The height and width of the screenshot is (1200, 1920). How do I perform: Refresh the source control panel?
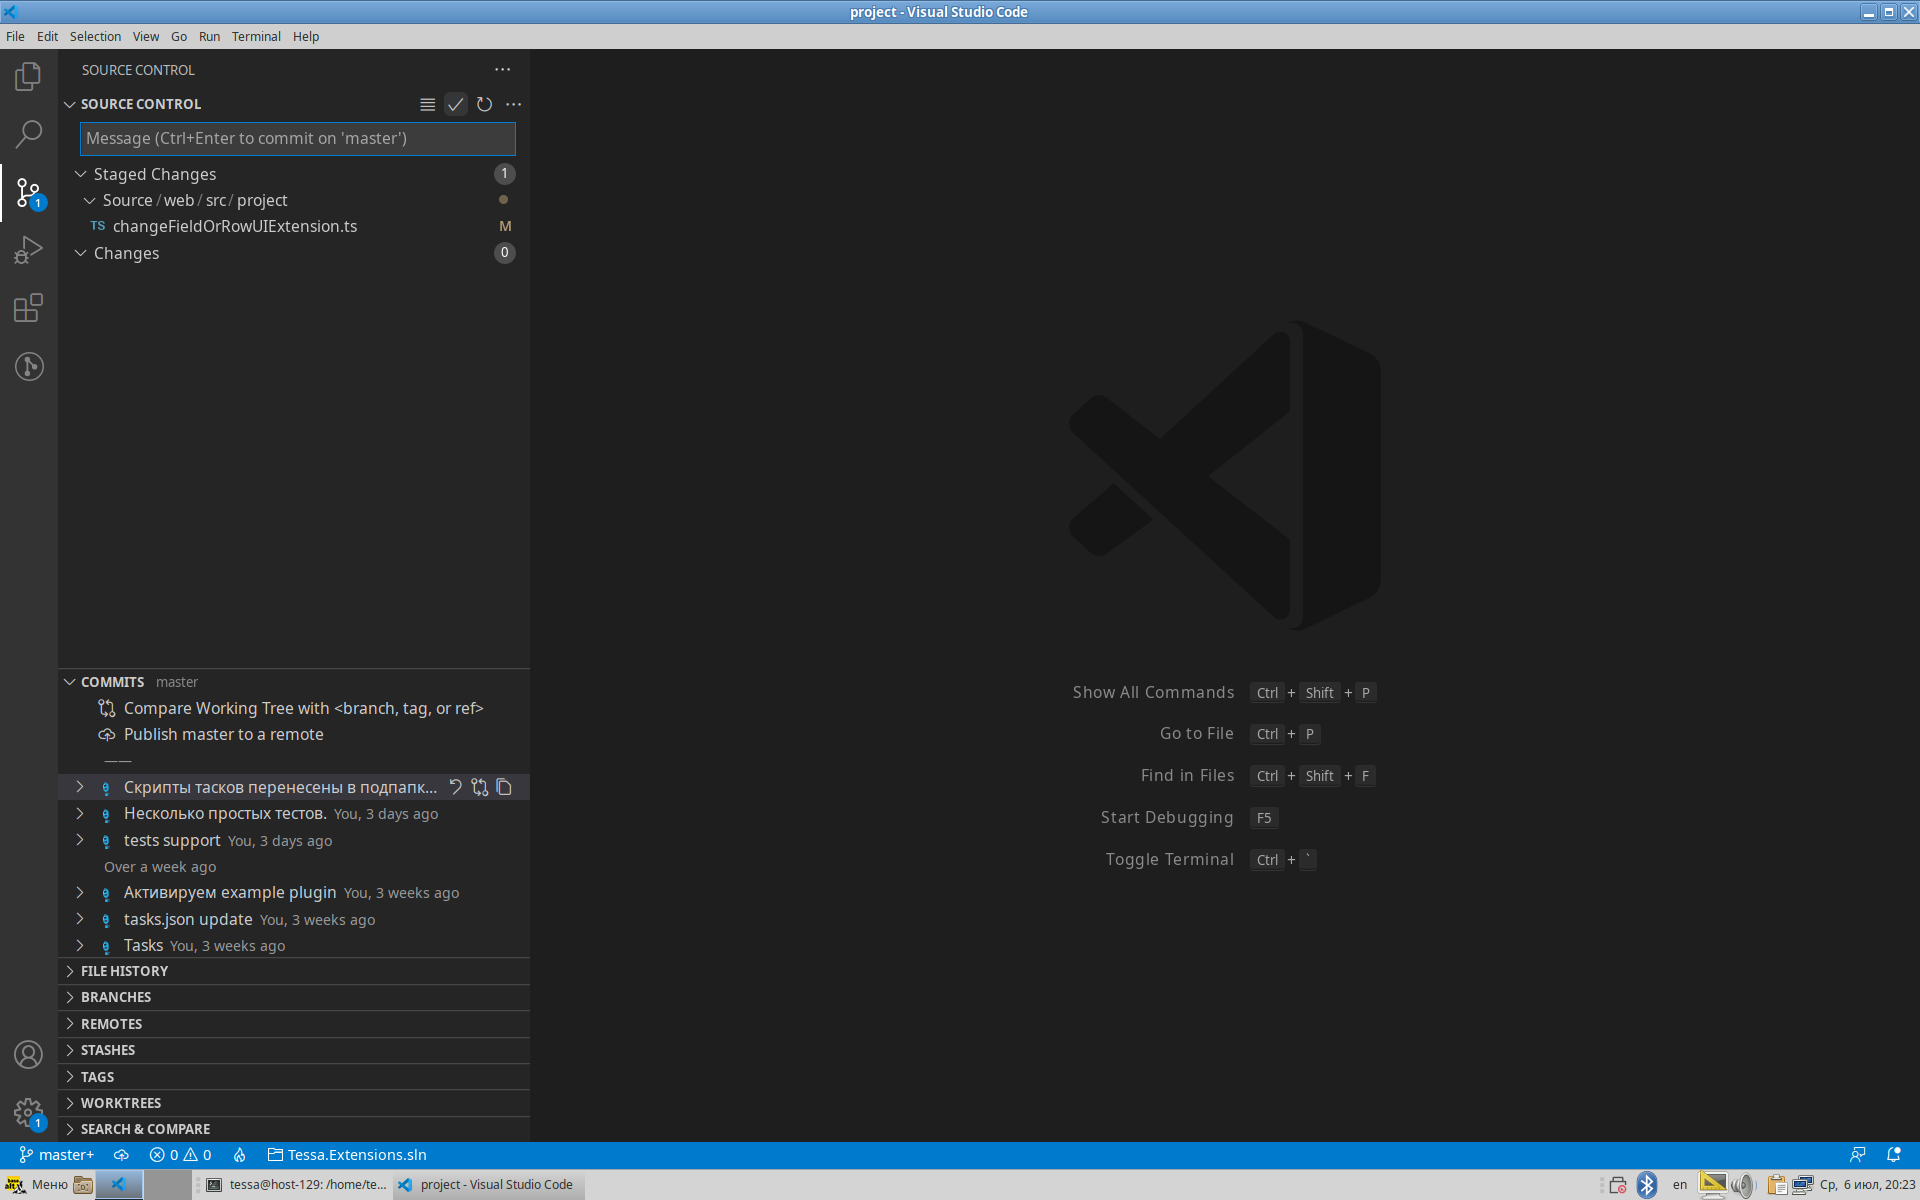click(484, 104)
